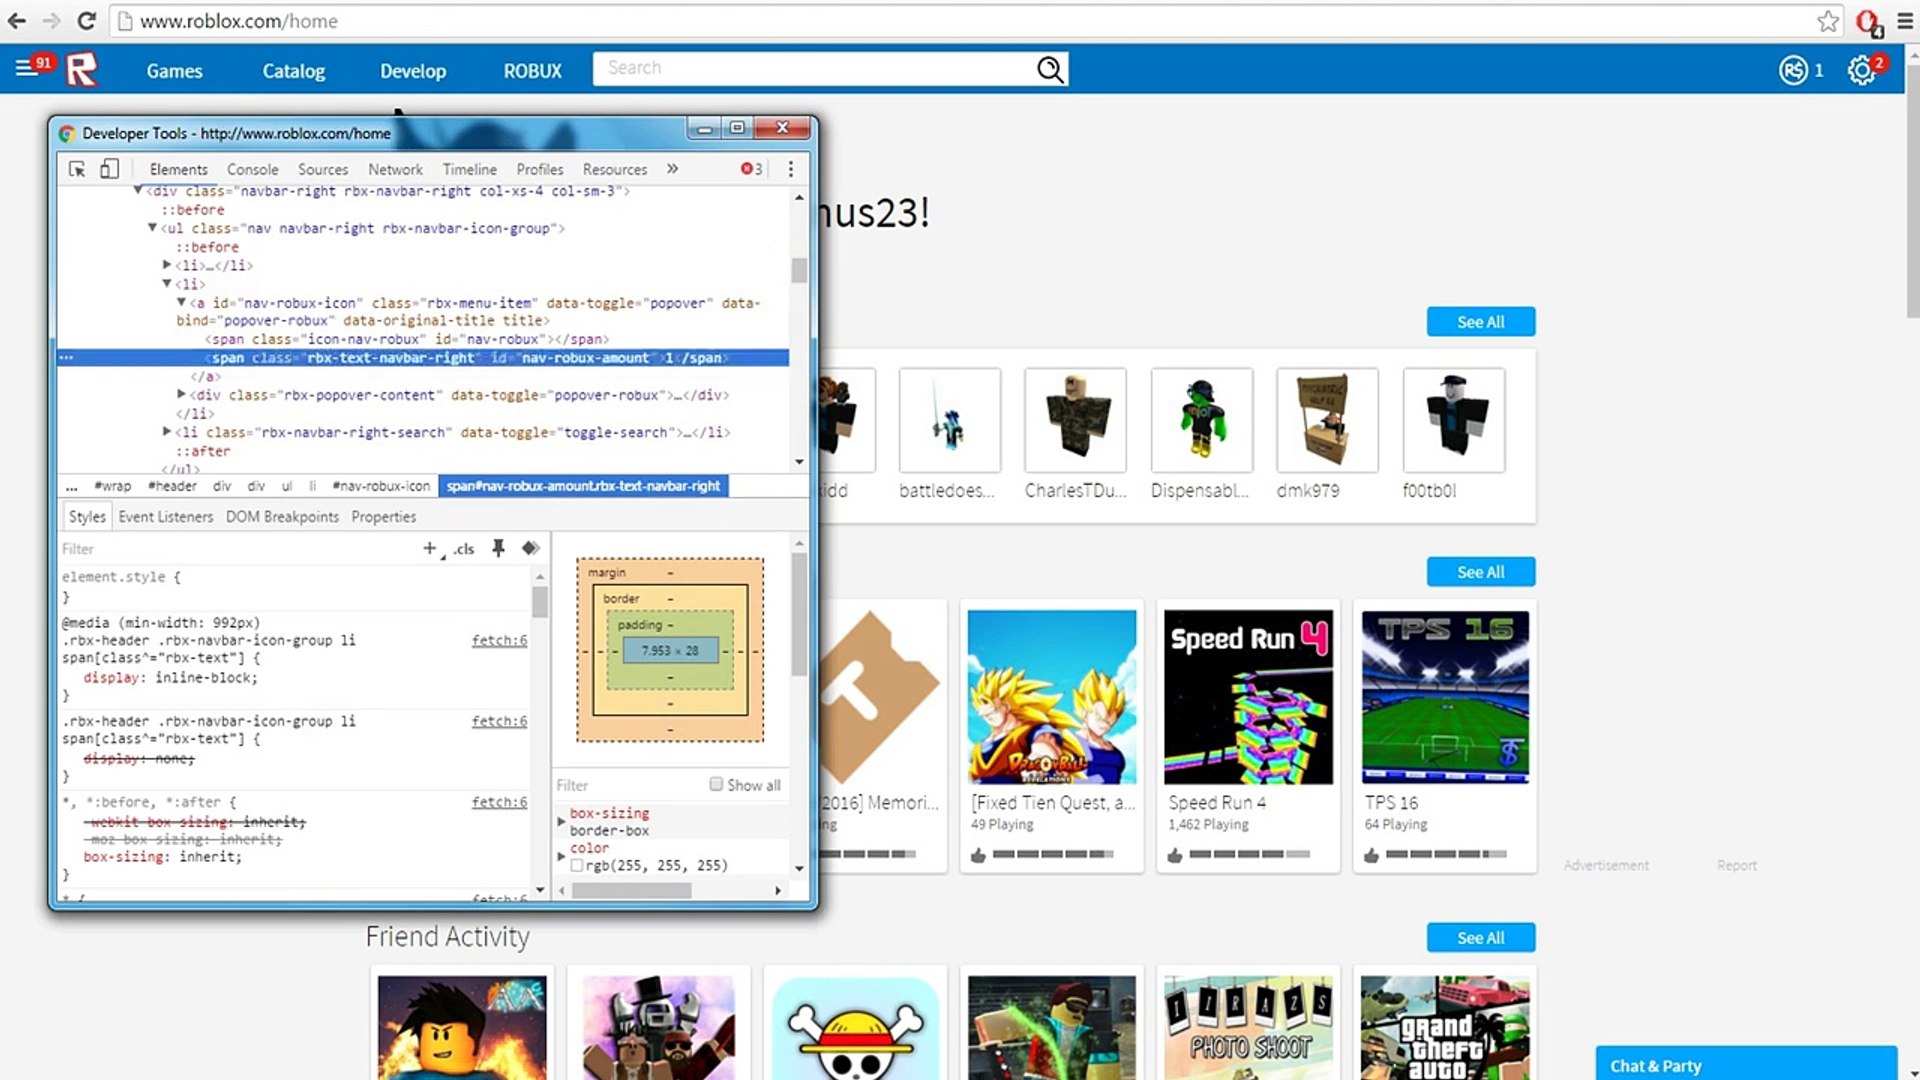Select the DOM breakpoints icon
The image size is (1920, 1080).
(284, 516)
